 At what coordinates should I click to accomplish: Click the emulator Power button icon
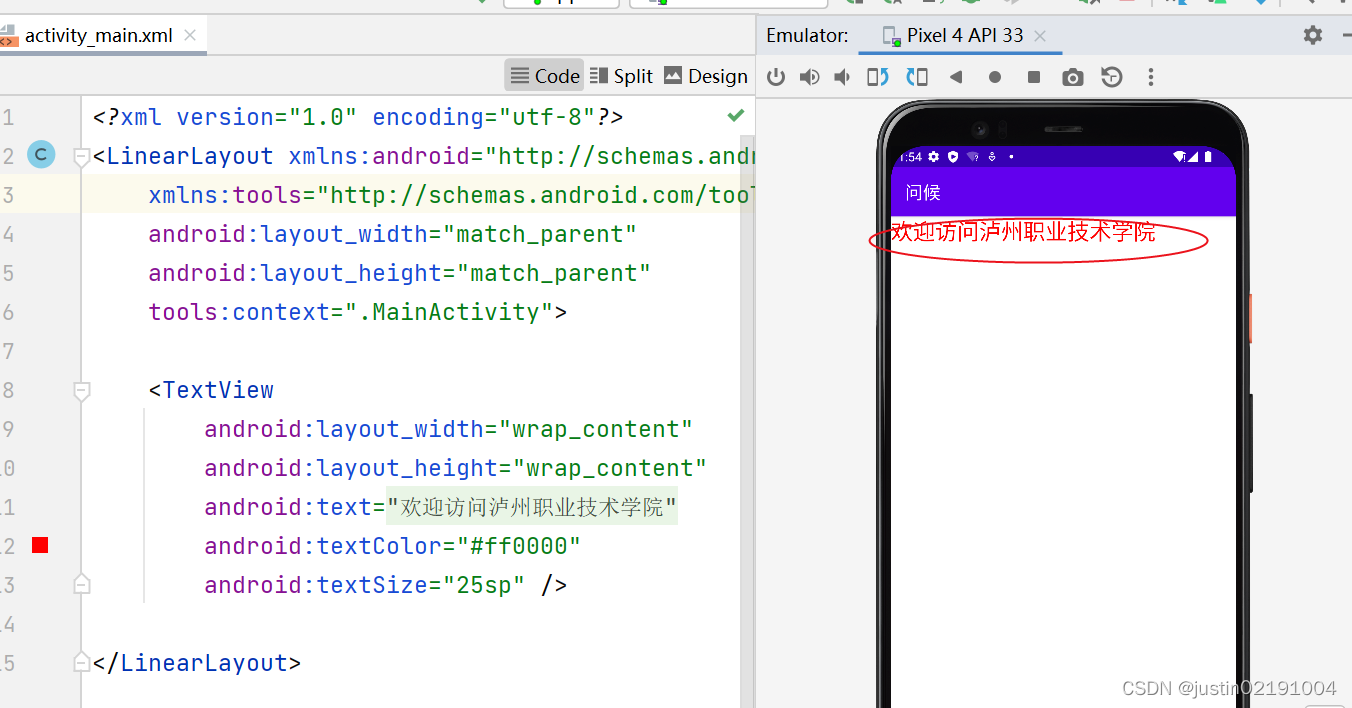776,77
